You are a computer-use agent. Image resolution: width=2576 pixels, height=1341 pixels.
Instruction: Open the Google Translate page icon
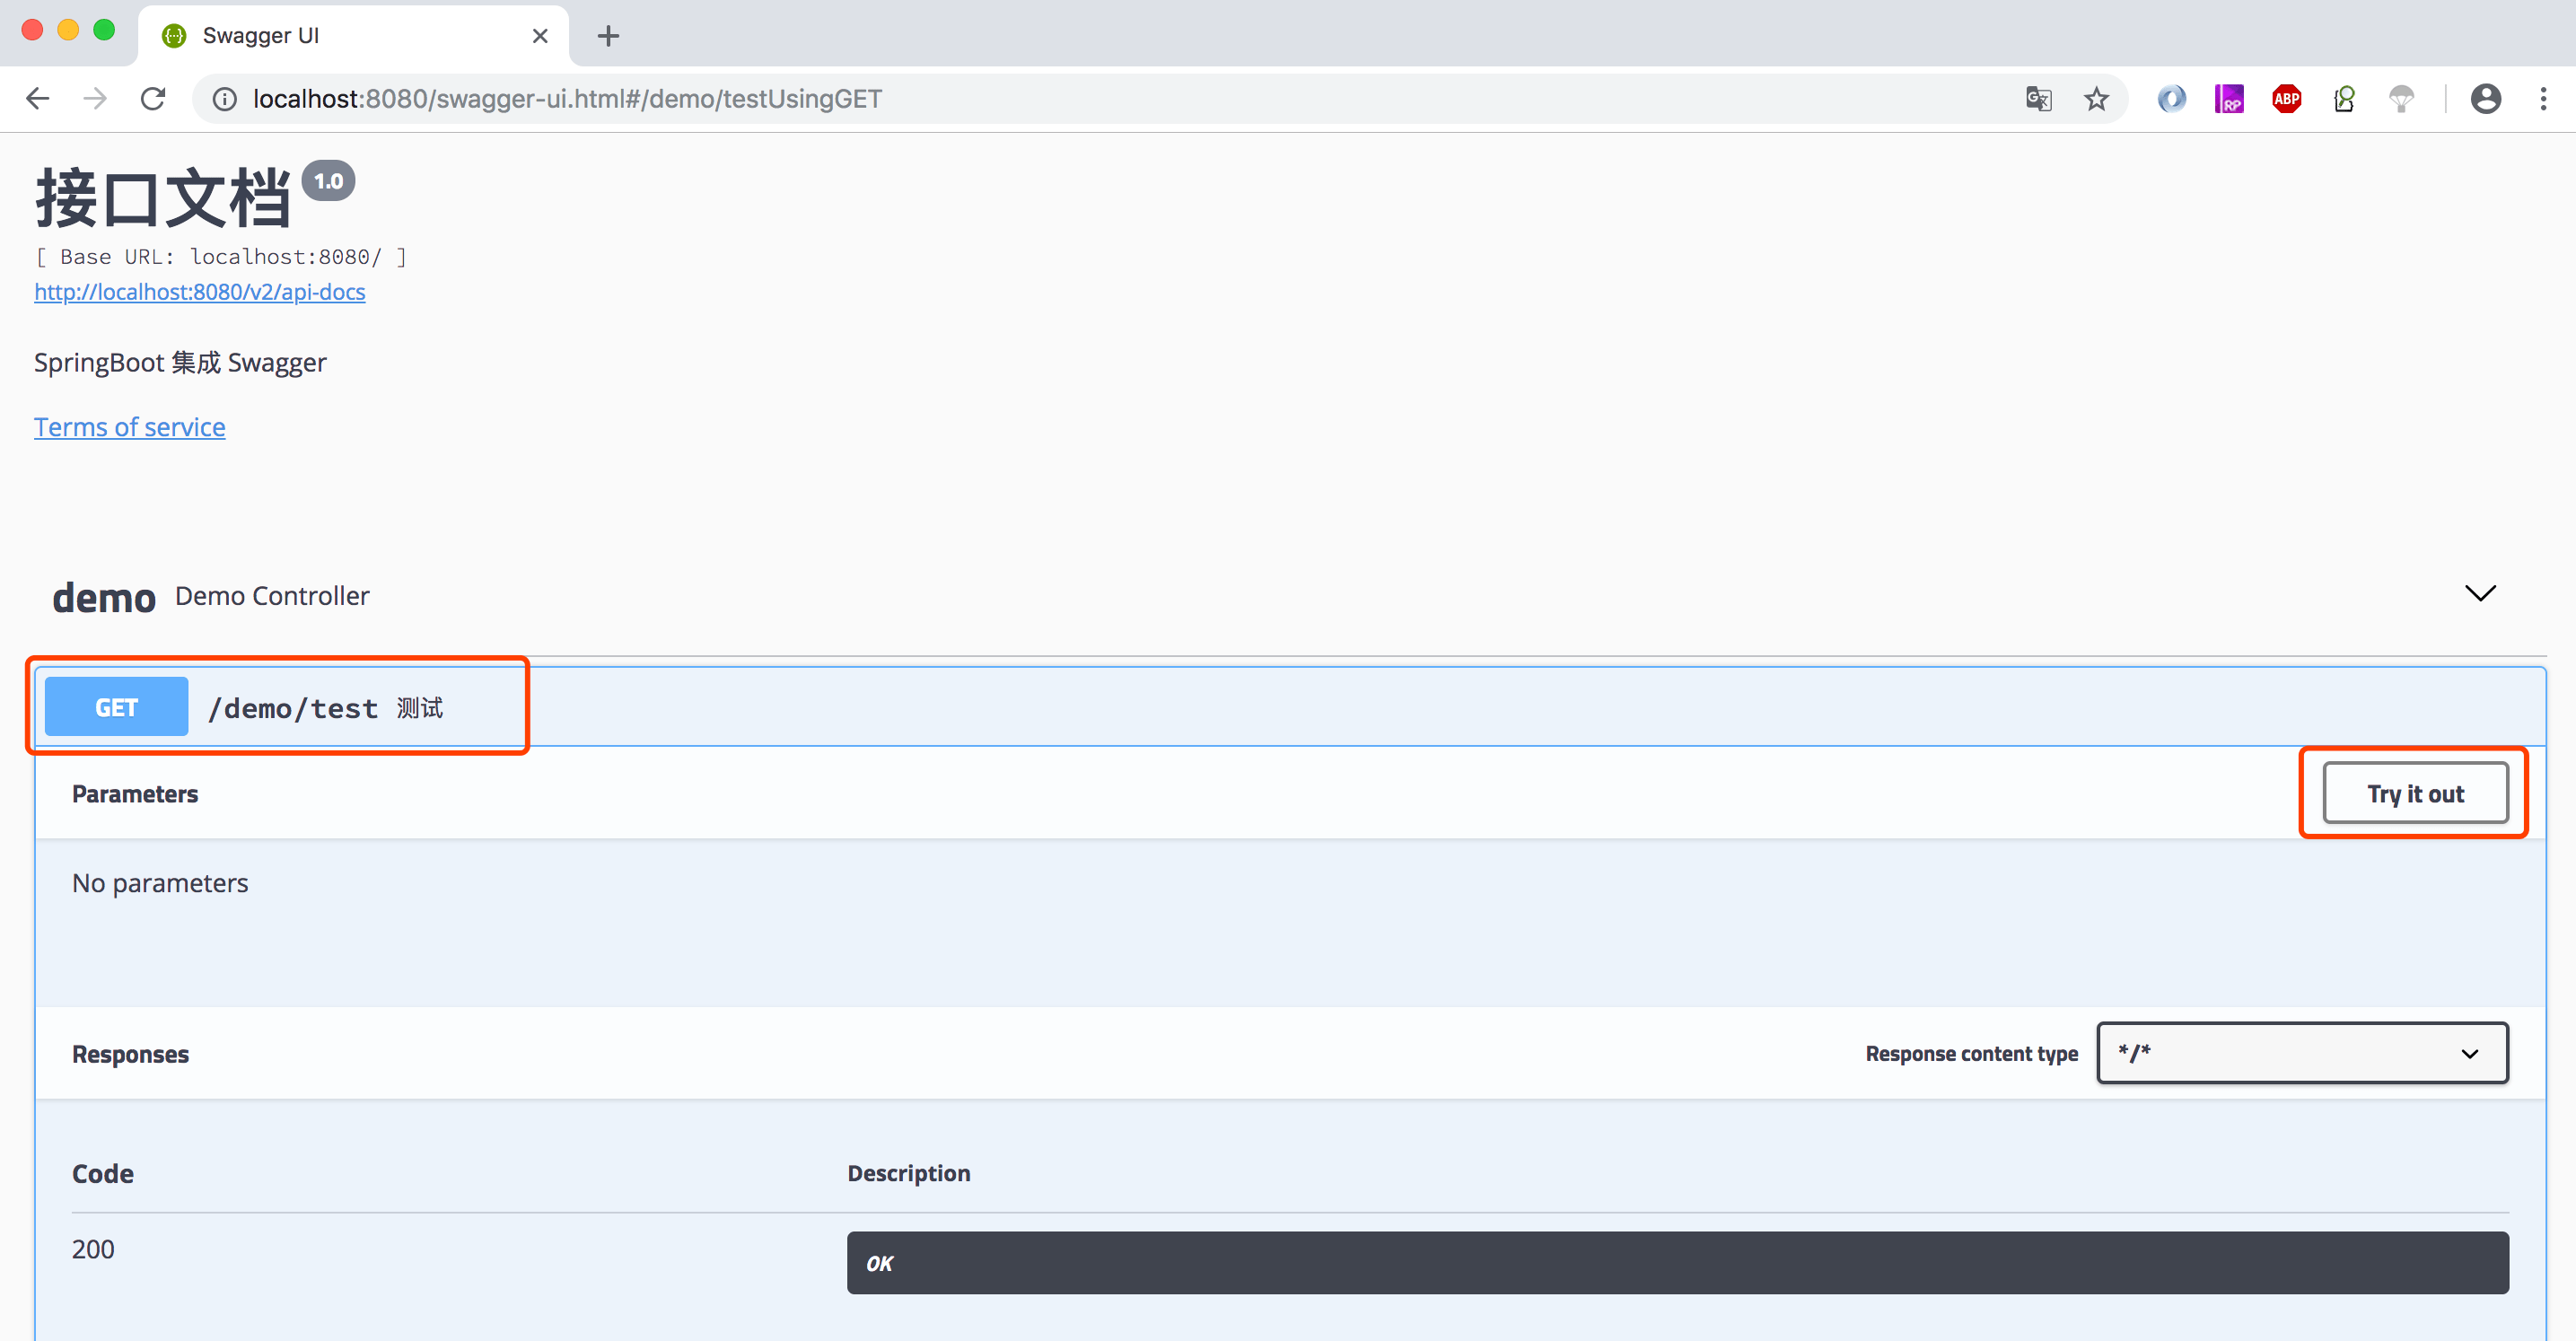click(x=2038, y=99)
